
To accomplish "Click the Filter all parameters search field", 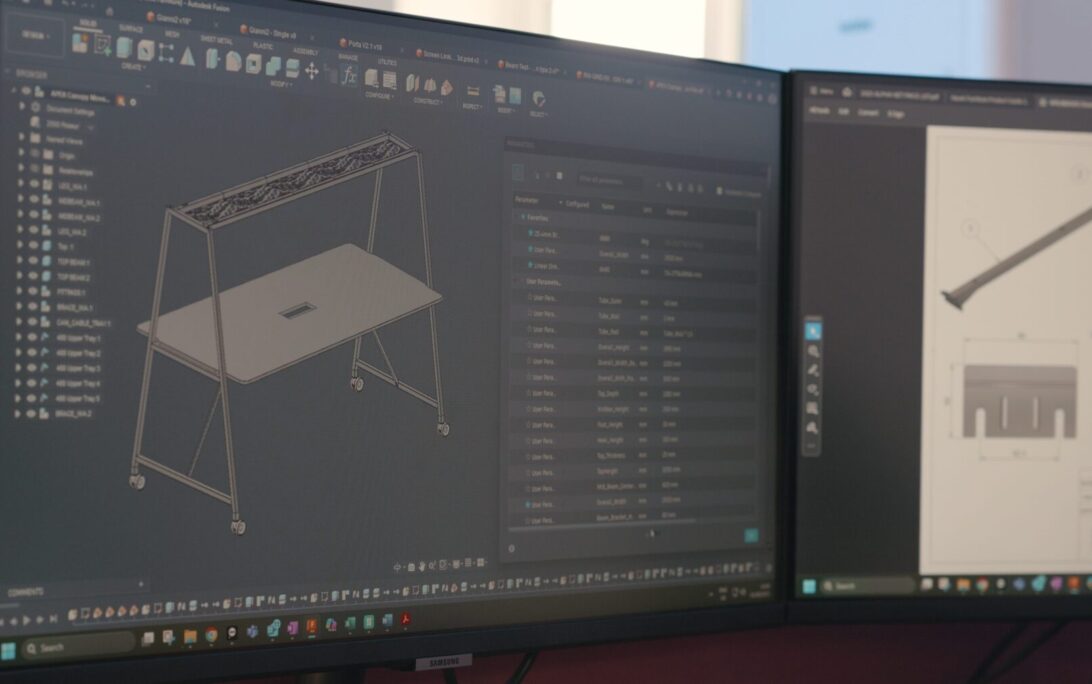I will tap(610, 181).
